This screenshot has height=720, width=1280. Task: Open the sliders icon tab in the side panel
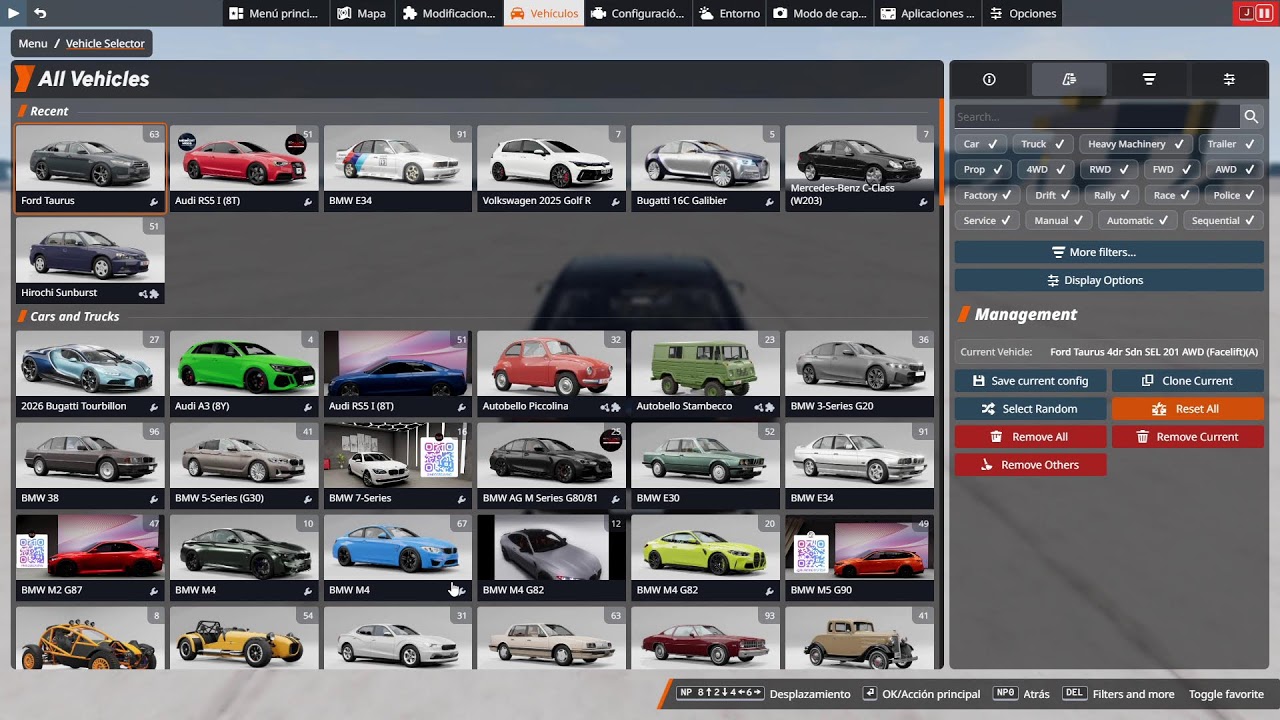[x=1229, y=79]
